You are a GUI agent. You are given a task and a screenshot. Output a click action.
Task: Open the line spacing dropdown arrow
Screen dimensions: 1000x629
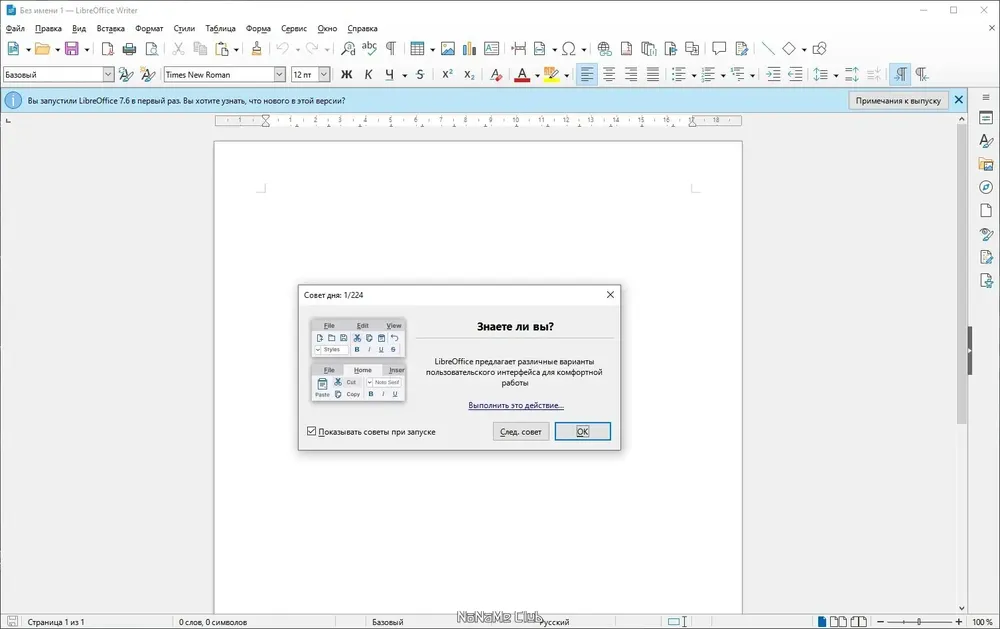tap(835, 75)
